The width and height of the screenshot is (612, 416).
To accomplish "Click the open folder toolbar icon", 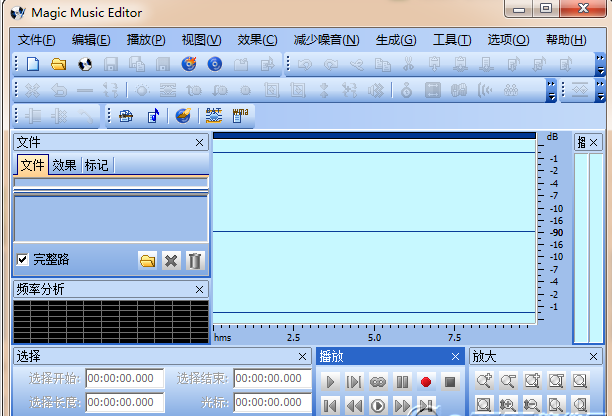I will [x=59, y=64].
